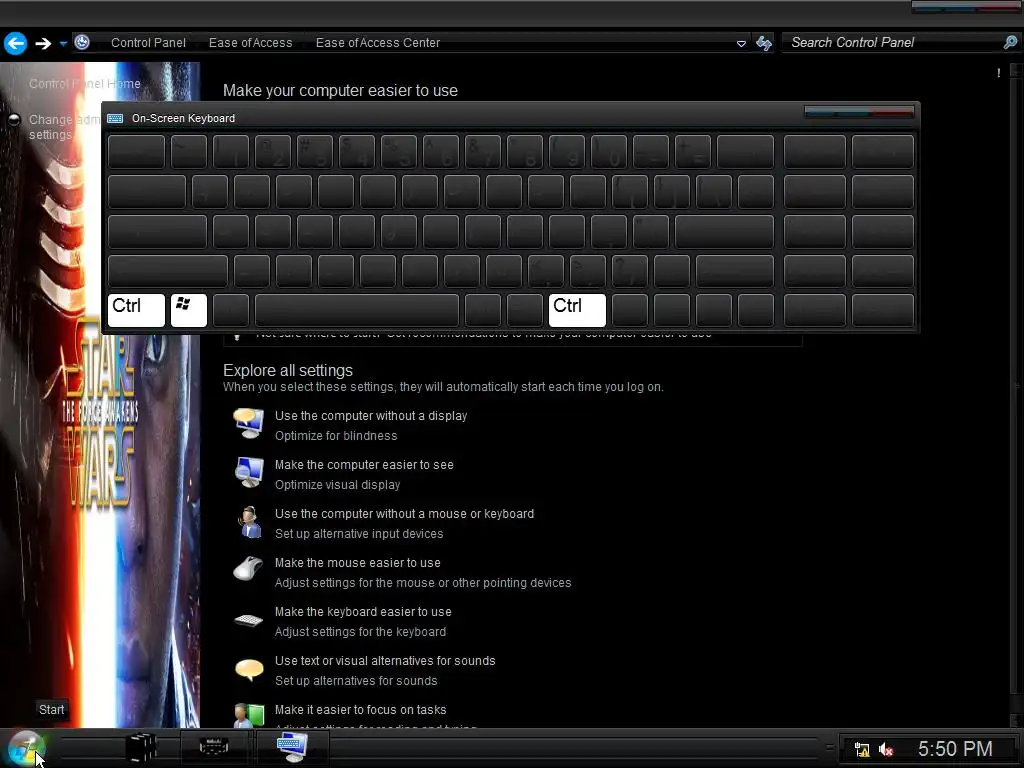1024x768 pixels.
Task: Click the Make computer easier to see icon
Action: pos(249,473)
